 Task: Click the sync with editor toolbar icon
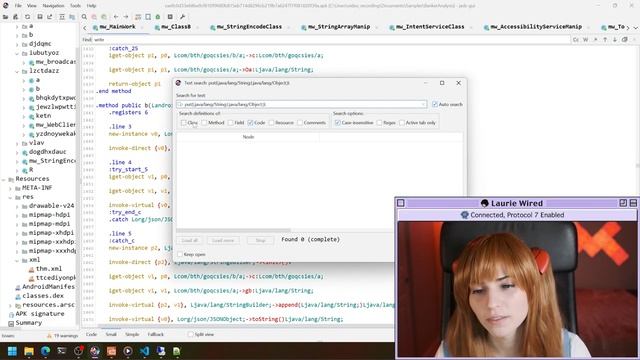(x=62, y=17)
